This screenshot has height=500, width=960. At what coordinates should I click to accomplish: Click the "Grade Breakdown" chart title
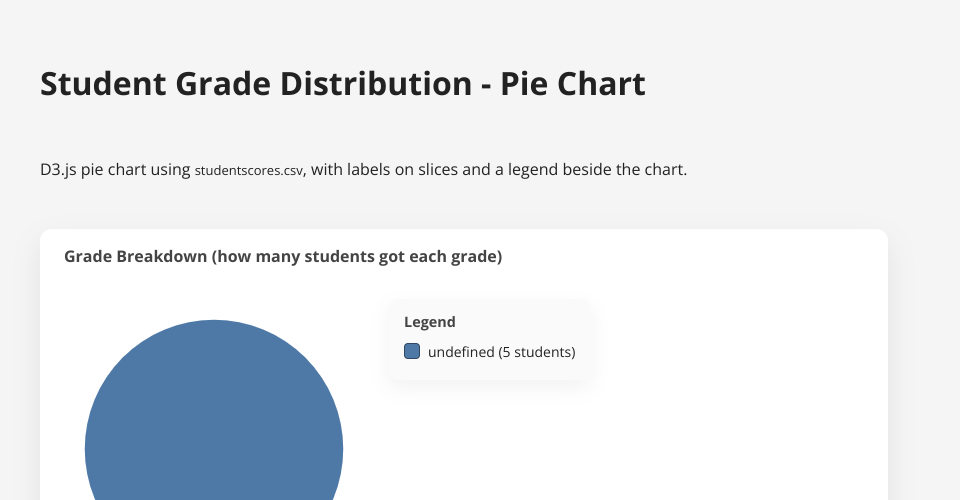[x=134, y=257]
